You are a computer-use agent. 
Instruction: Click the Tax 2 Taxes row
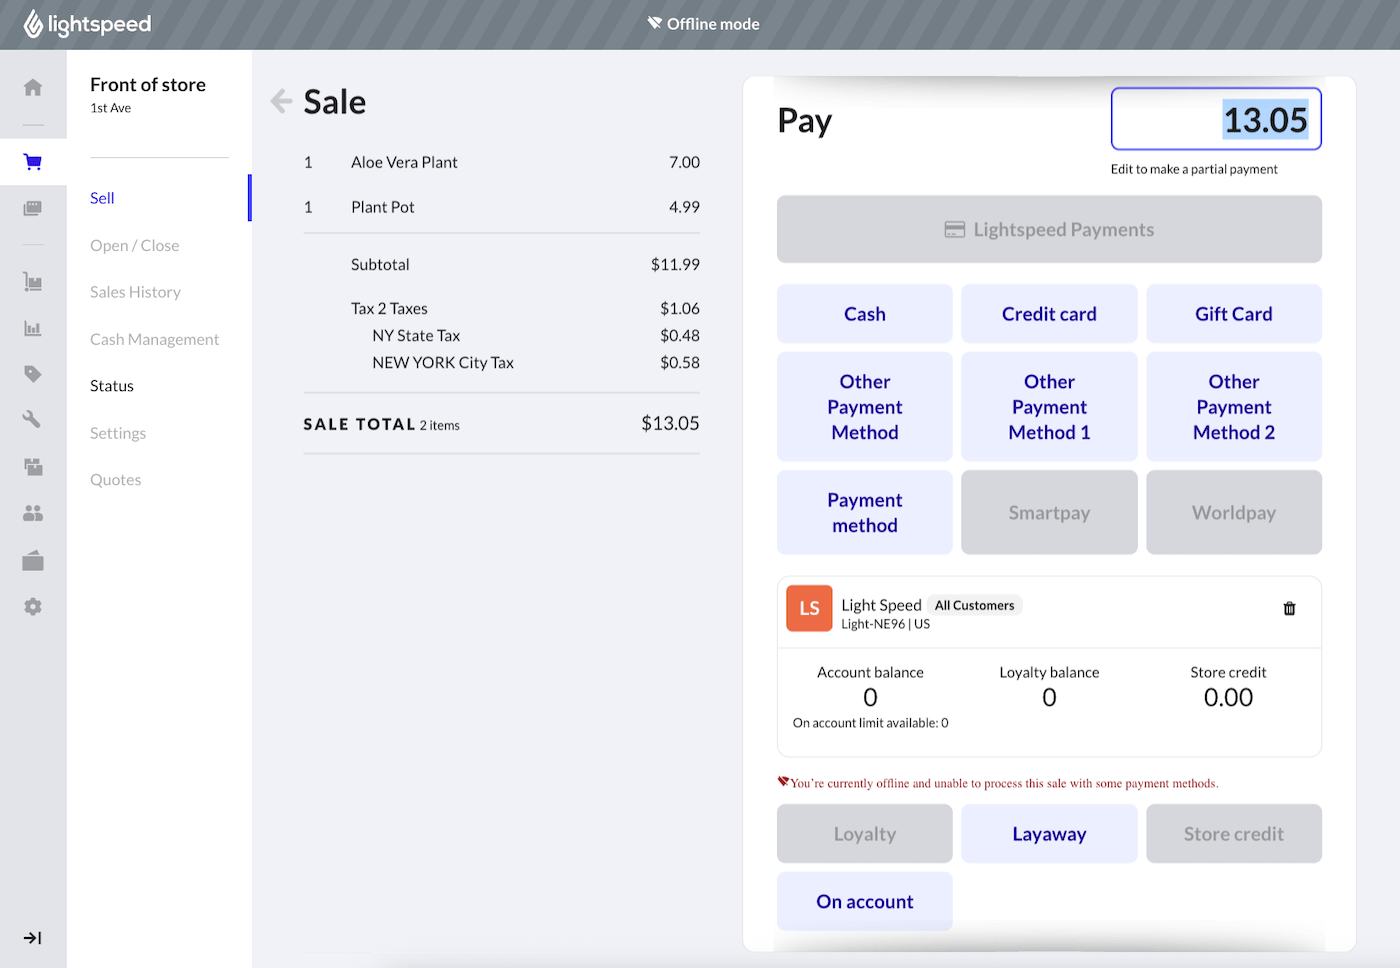pos(525,309)
